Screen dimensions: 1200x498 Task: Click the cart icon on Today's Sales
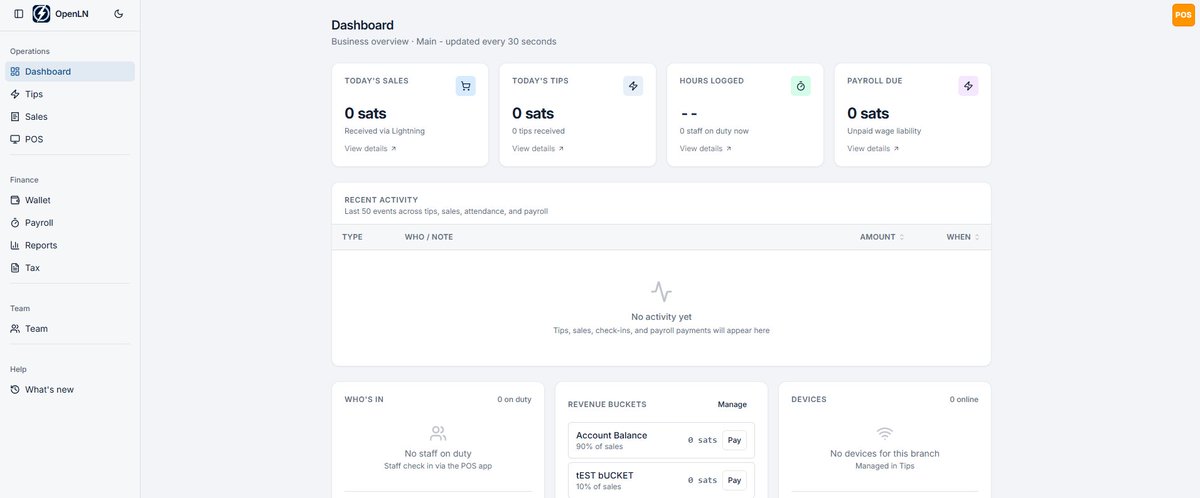[466, 86]
